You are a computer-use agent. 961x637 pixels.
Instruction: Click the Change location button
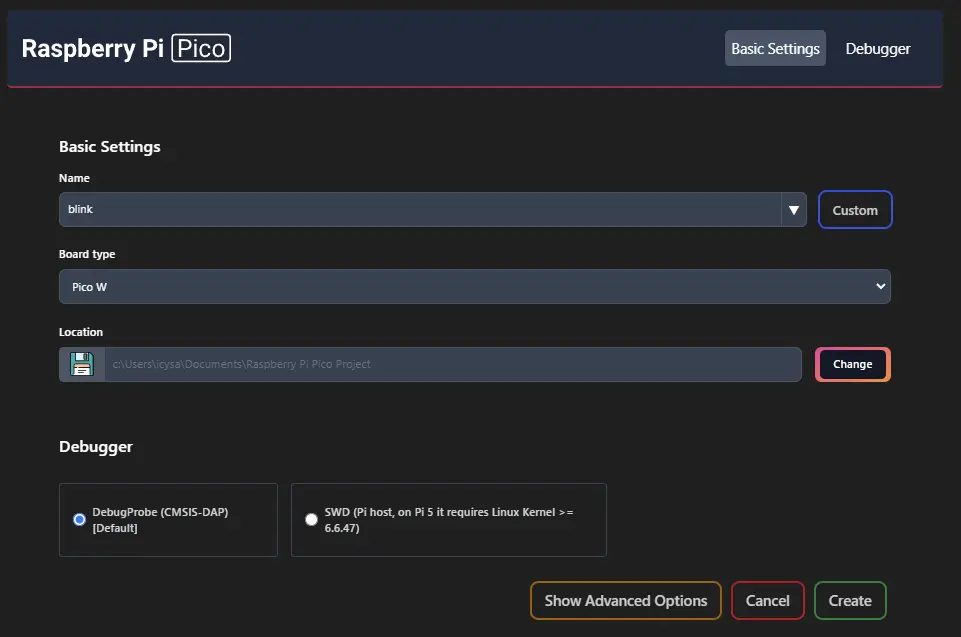853,364
